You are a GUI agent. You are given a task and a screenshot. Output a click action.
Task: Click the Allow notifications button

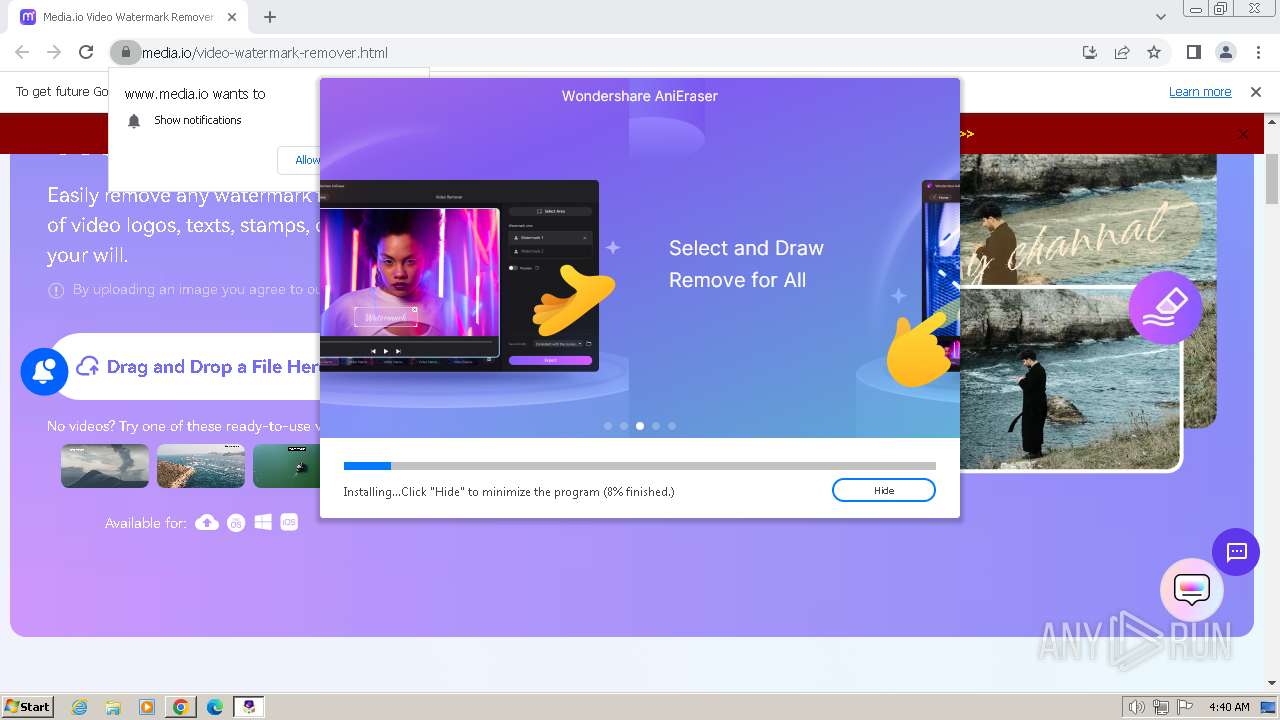pos(300,160)
